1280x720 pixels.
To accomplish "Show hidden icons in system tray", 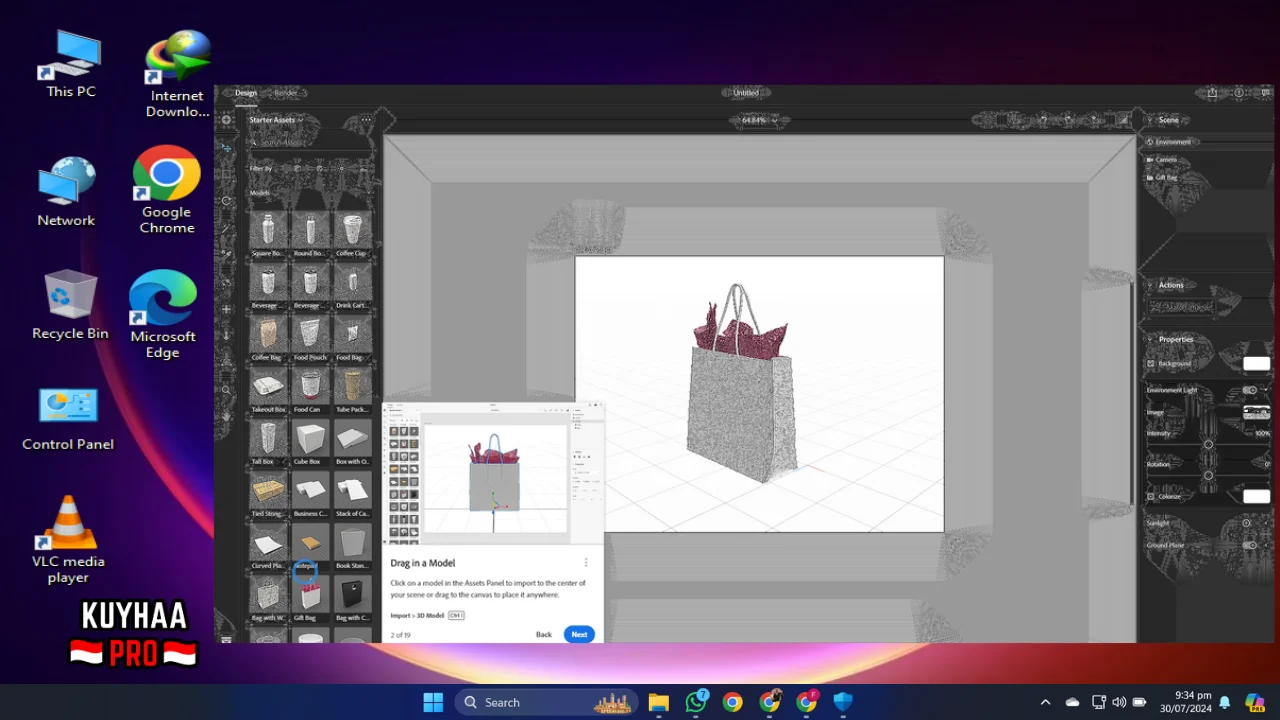I will tap(1045, 702).
